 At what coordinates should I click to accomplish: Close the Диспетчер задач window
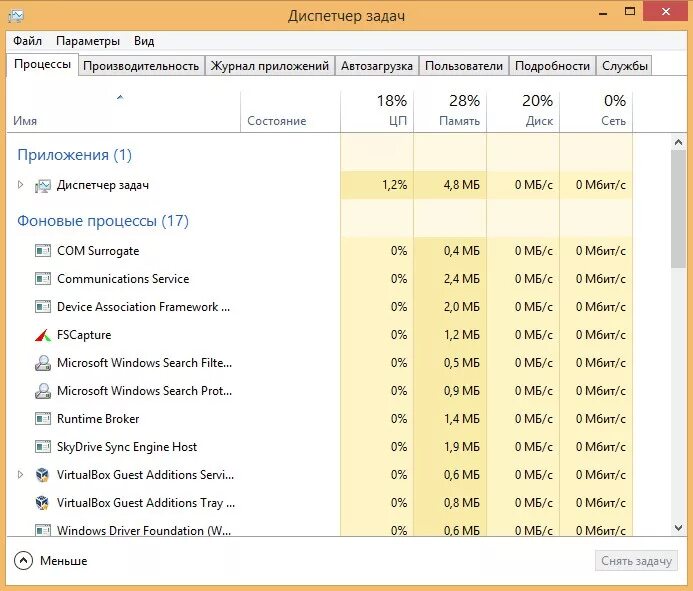pyautogui.click(x=666, y=11)
